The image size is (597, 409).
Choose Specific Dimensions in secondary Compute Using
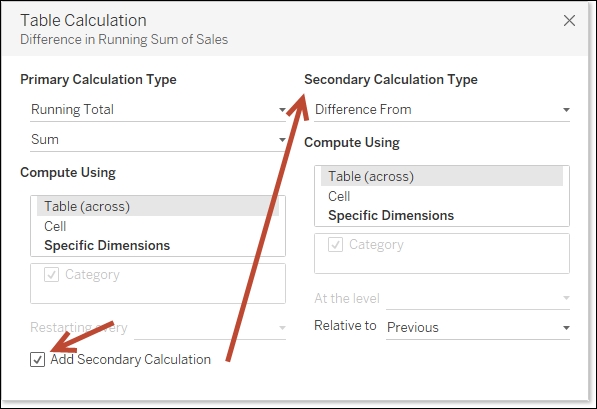pos(391,216)
